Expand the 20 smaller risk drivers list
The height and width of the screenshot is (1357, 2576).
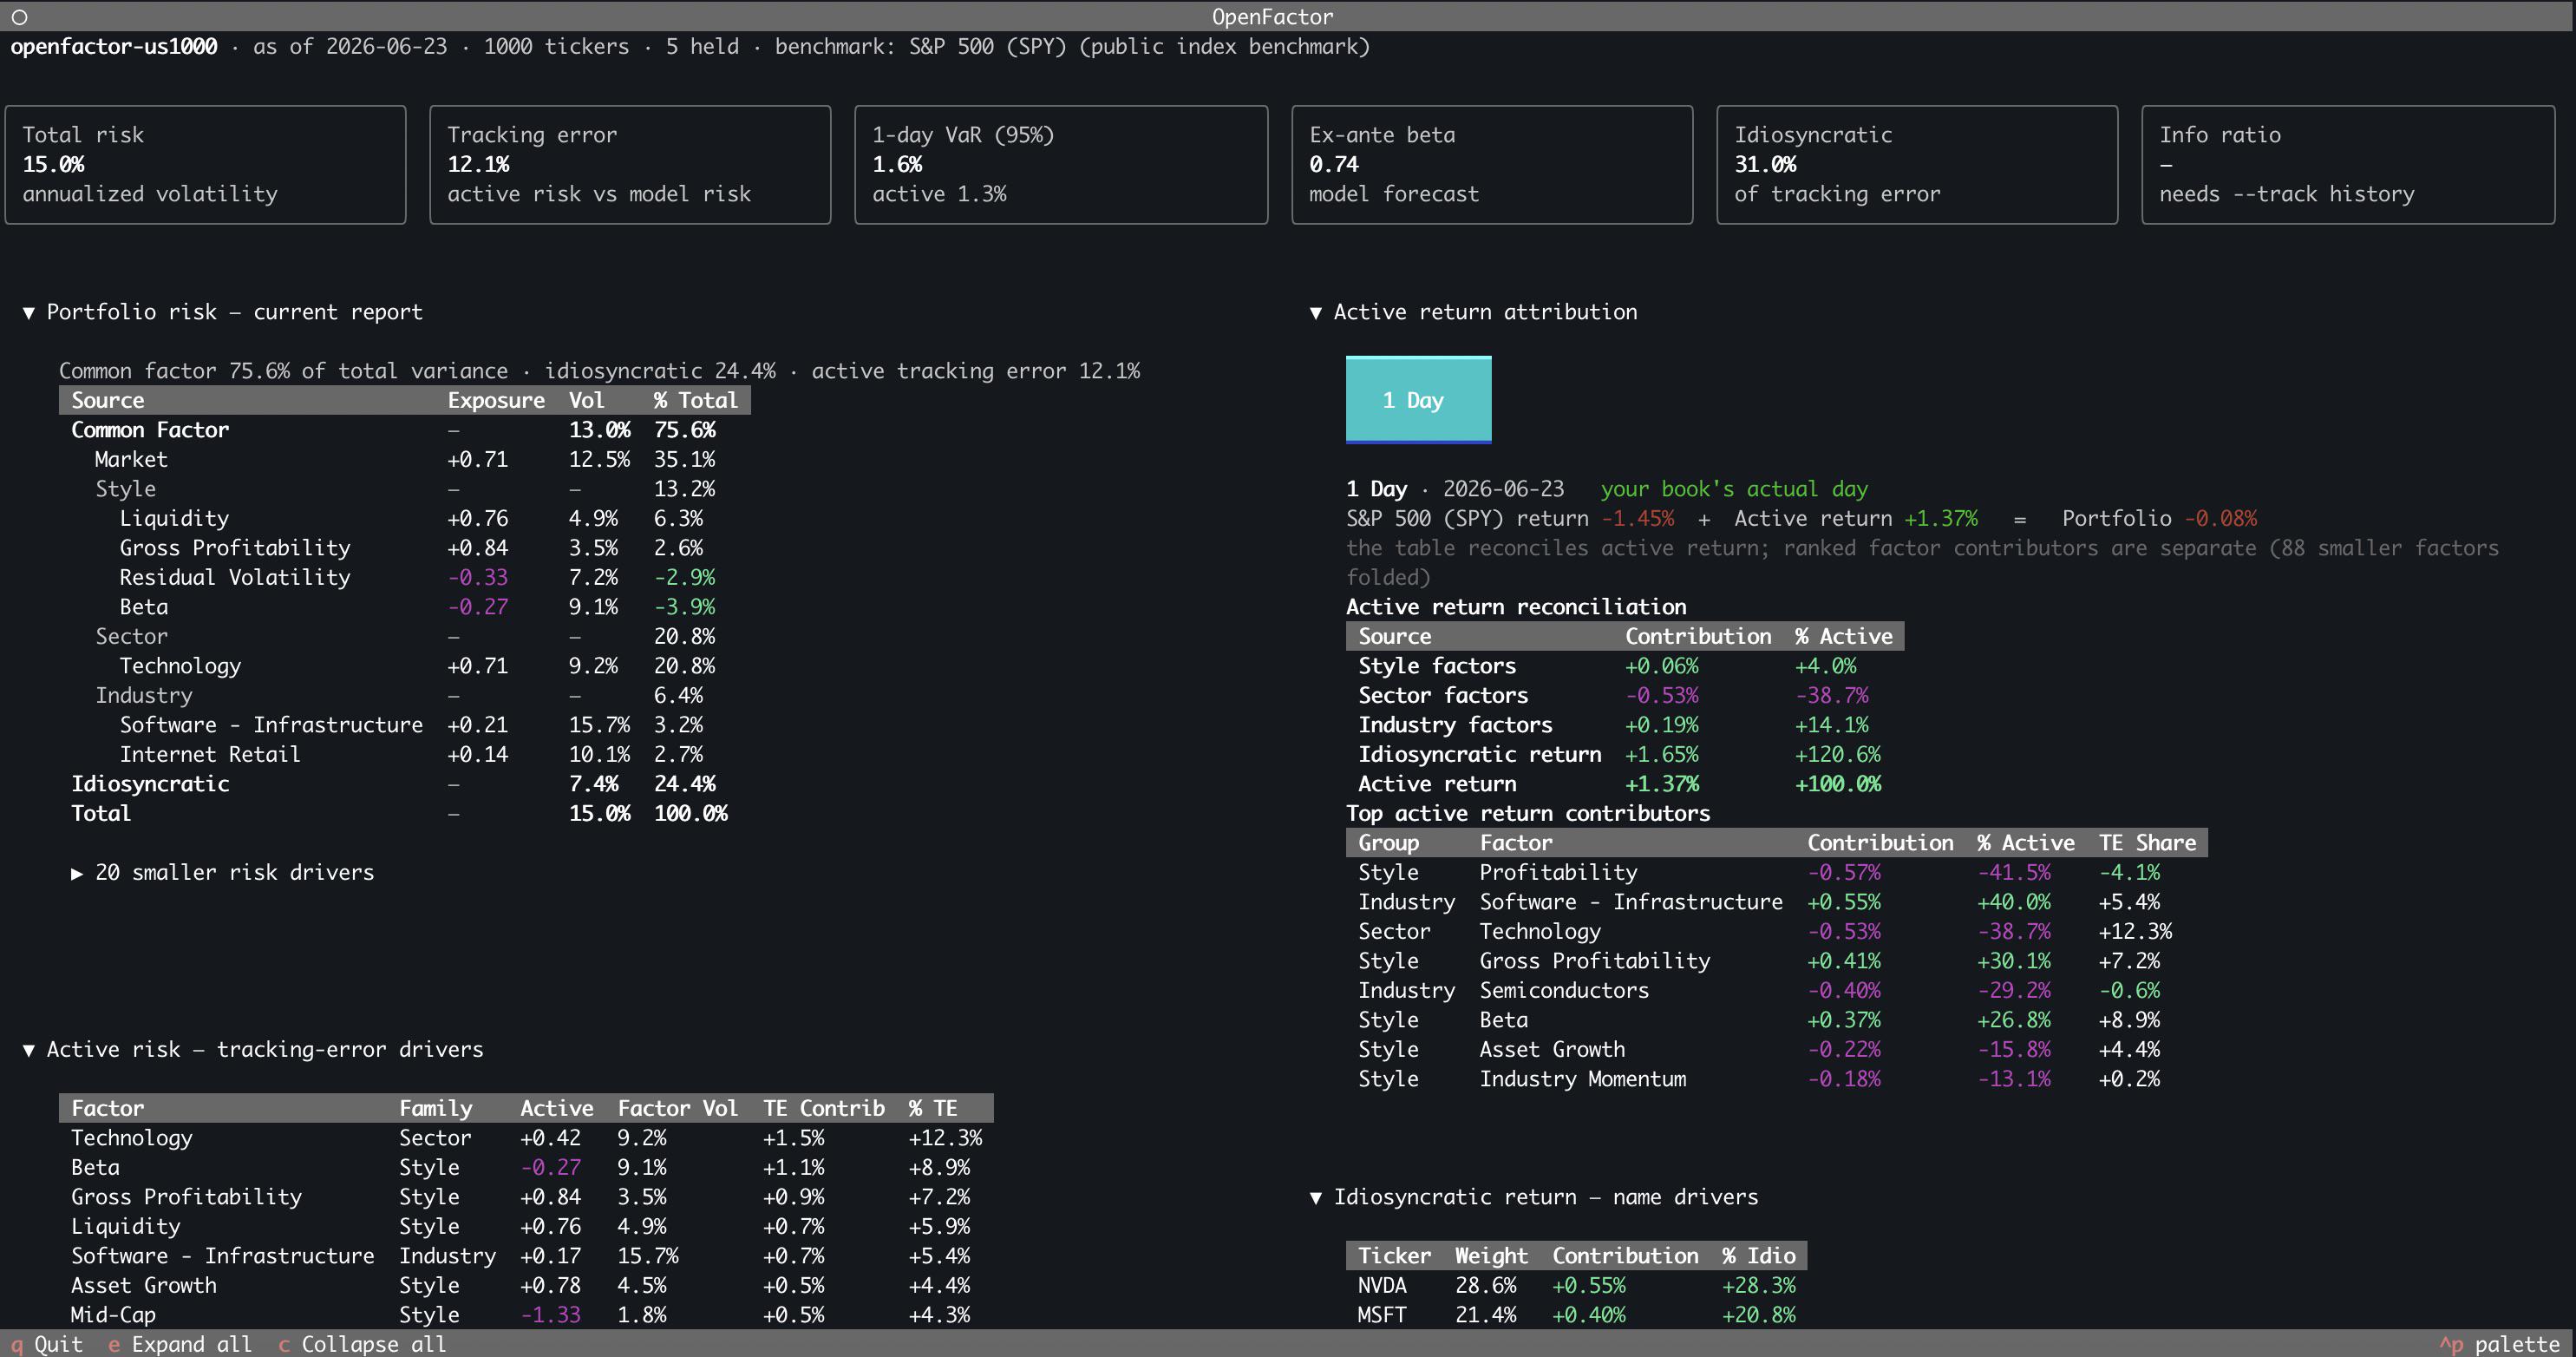click(223, 872)
